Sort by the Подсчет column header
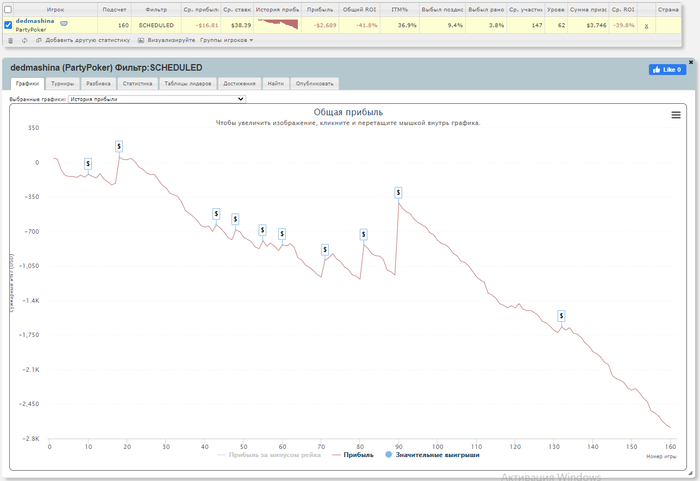The width and height of the screenshot is (700, 481). tap(114, 9)
